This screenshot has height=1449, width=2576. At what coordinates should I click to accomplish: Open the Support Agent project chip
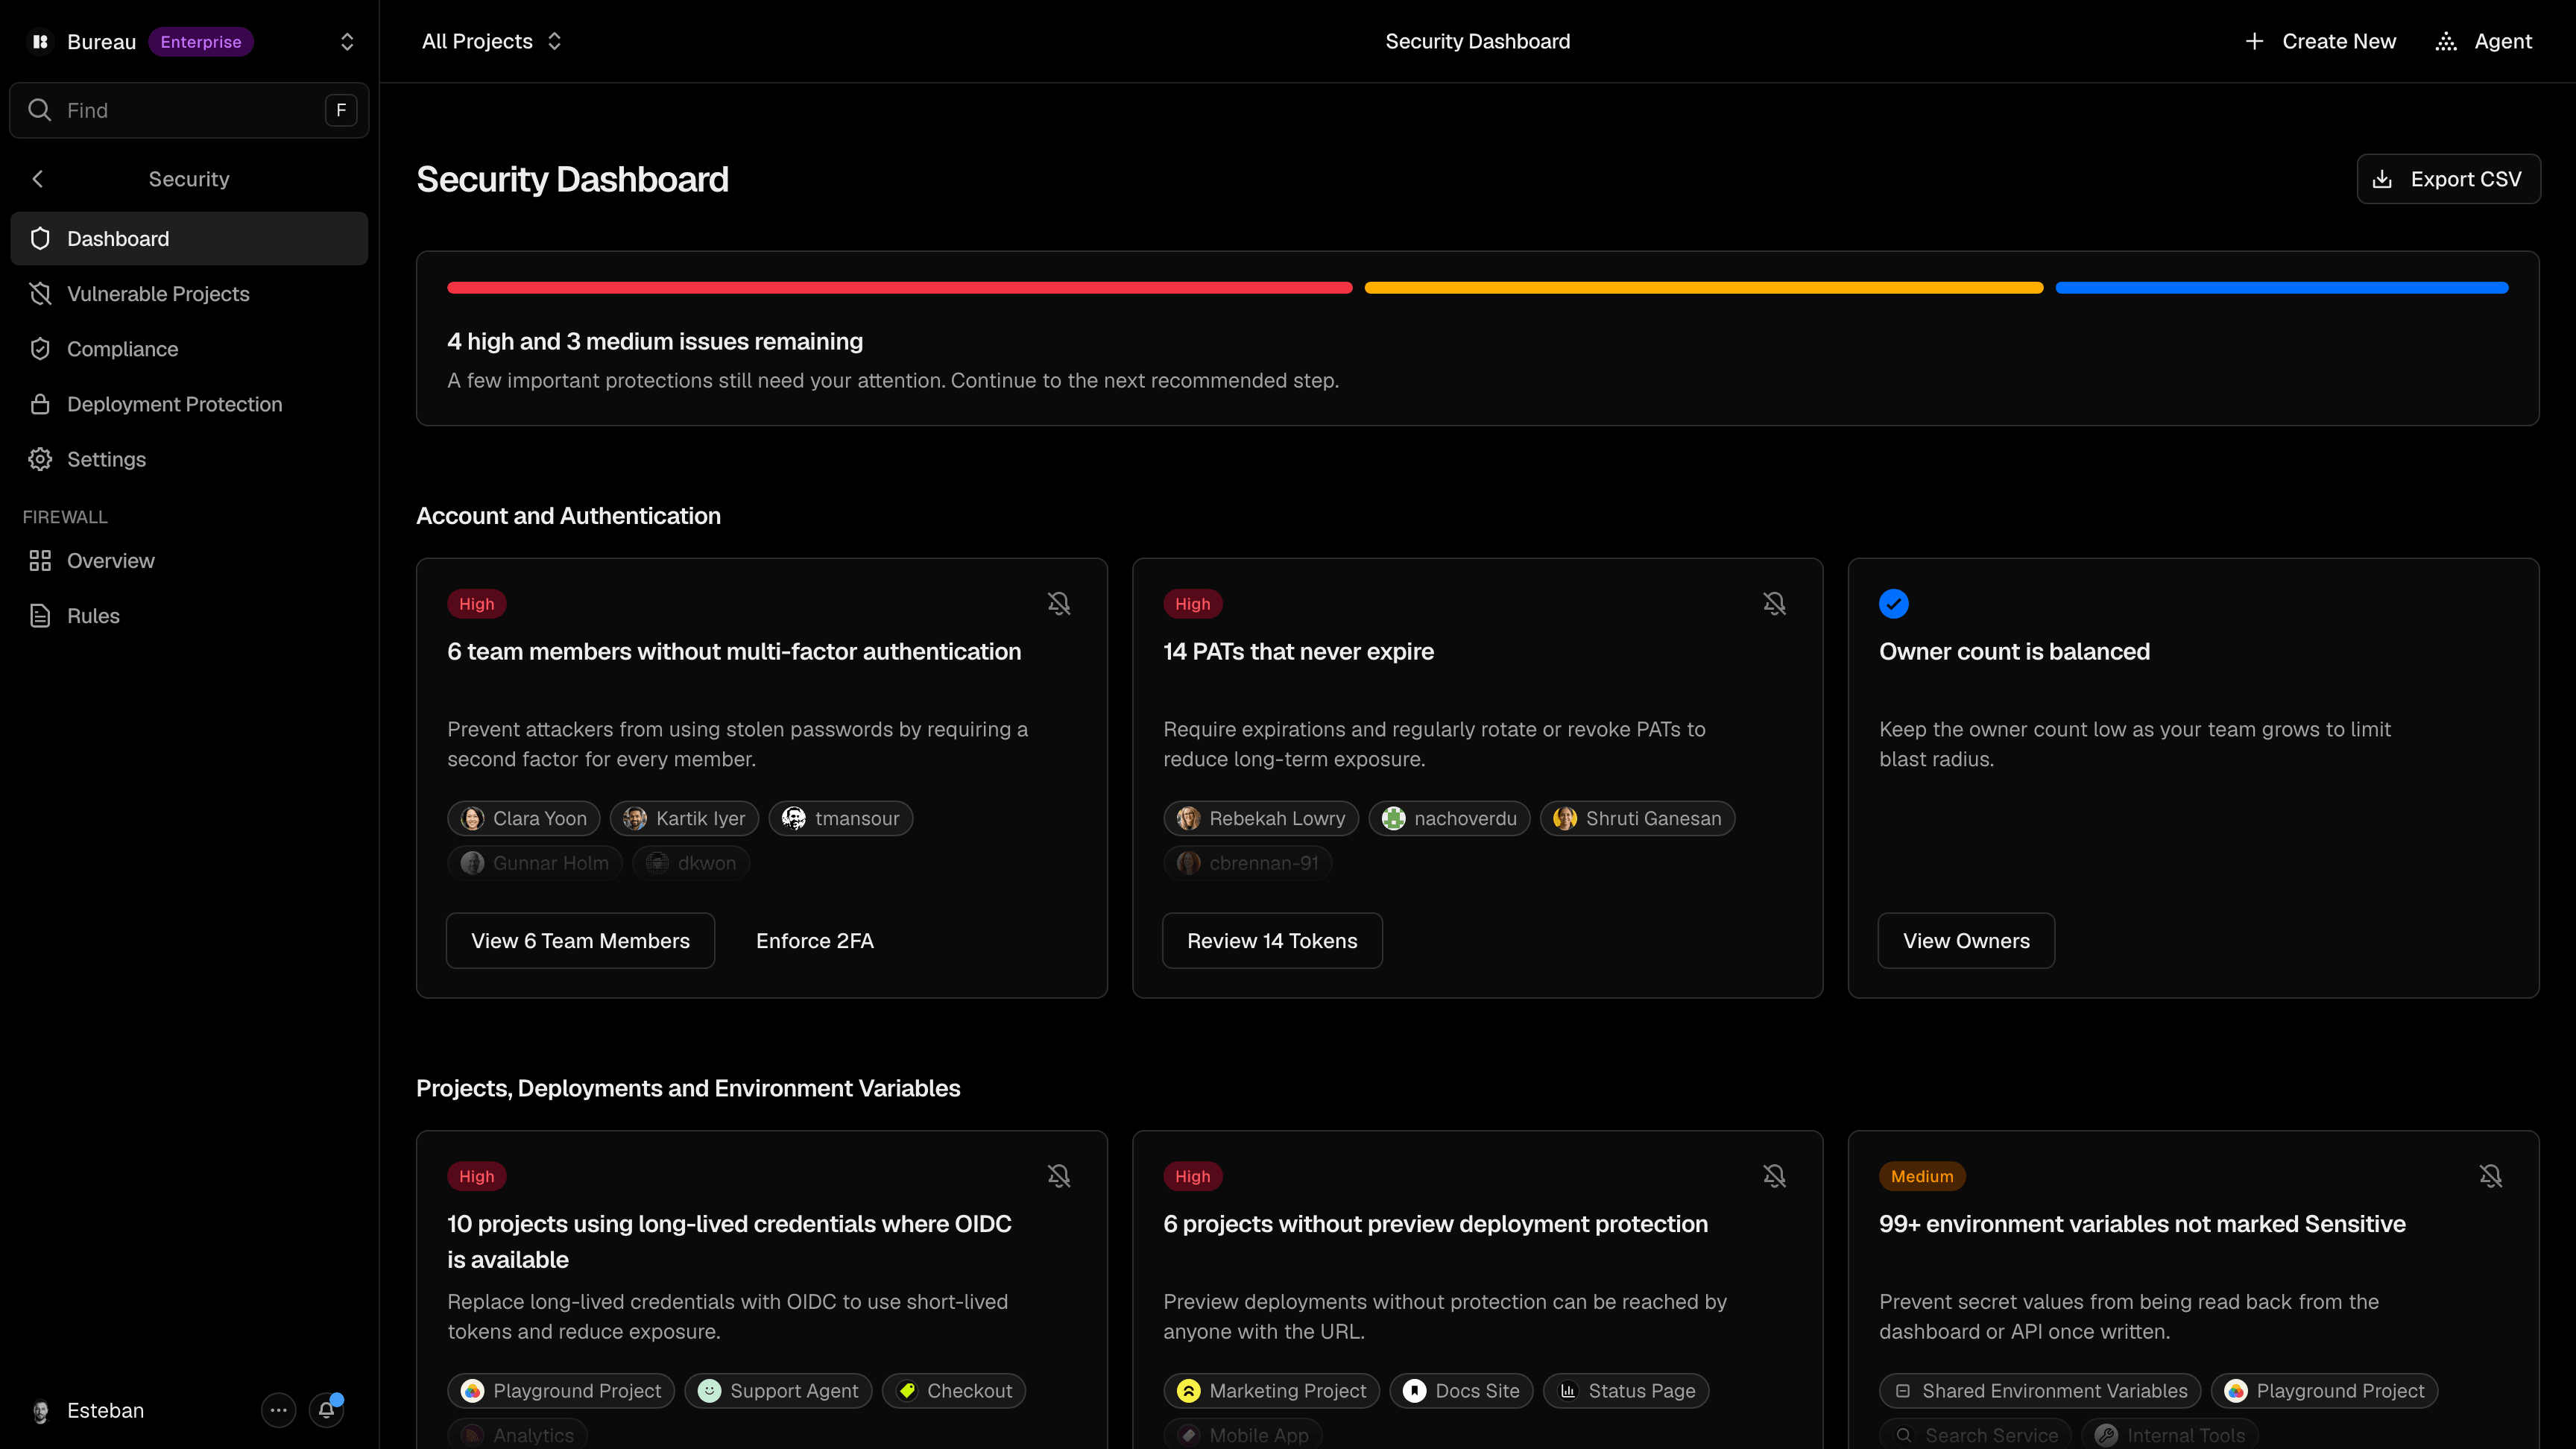click(x=778, y=1391)
